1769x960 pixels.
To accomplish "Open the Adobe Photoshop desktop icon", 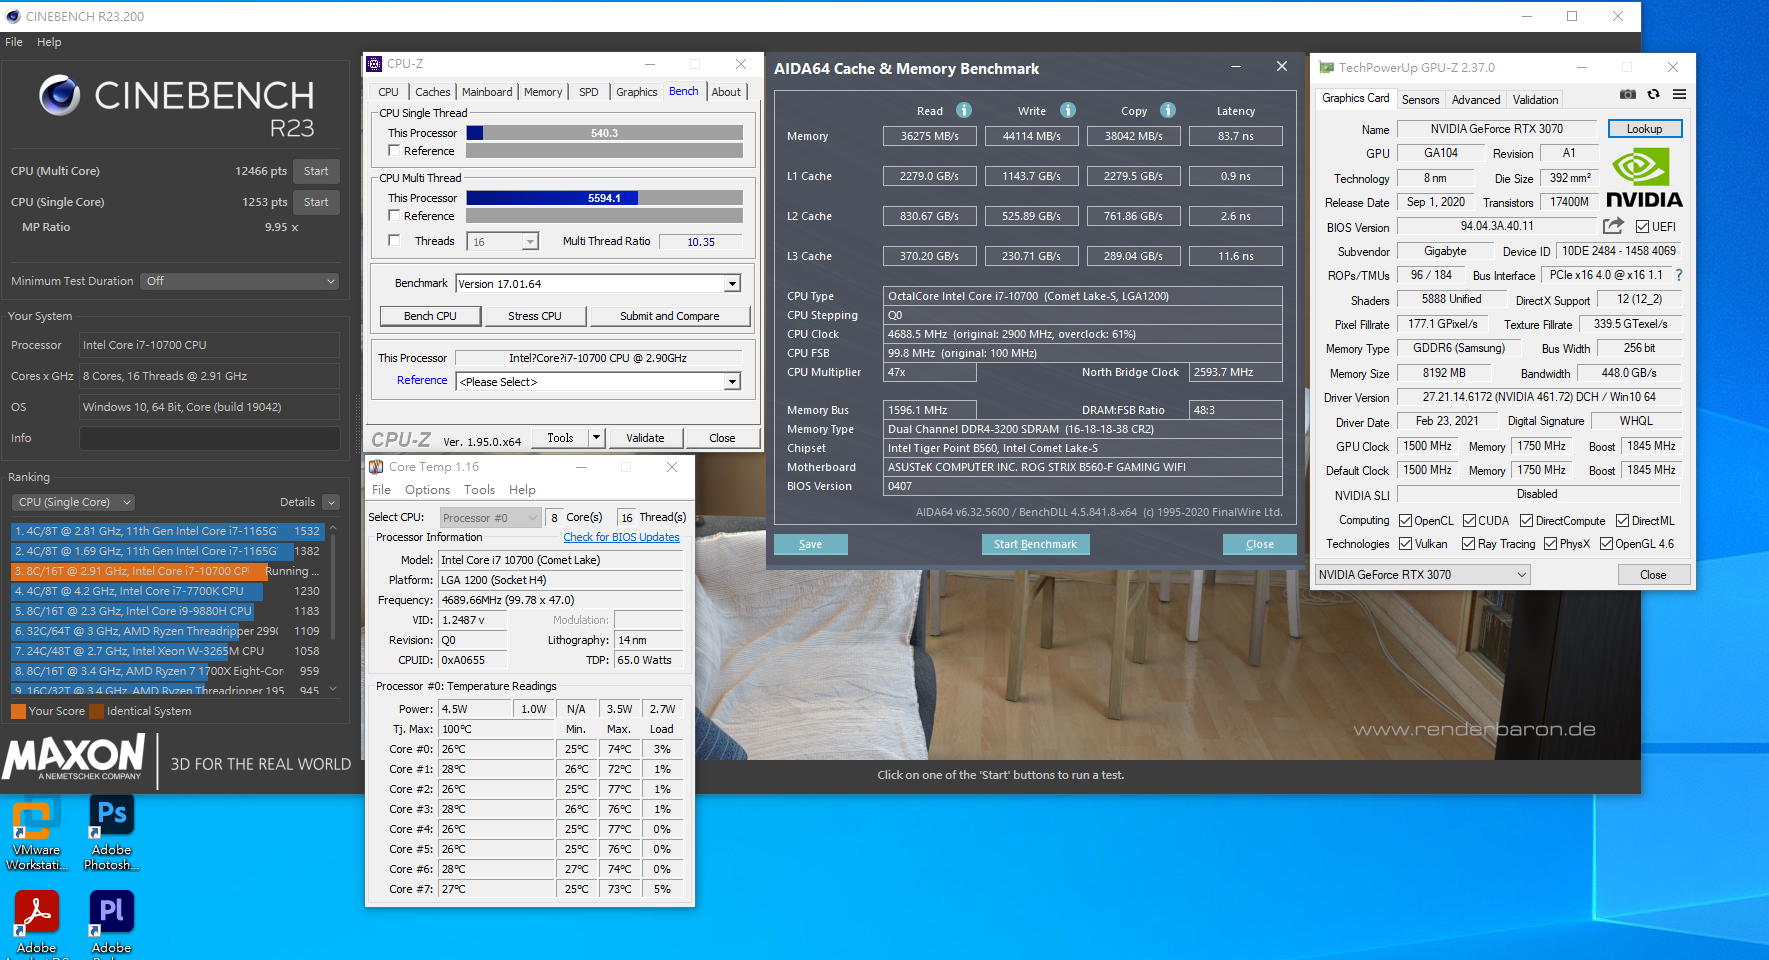I will (x=111, y=833).
